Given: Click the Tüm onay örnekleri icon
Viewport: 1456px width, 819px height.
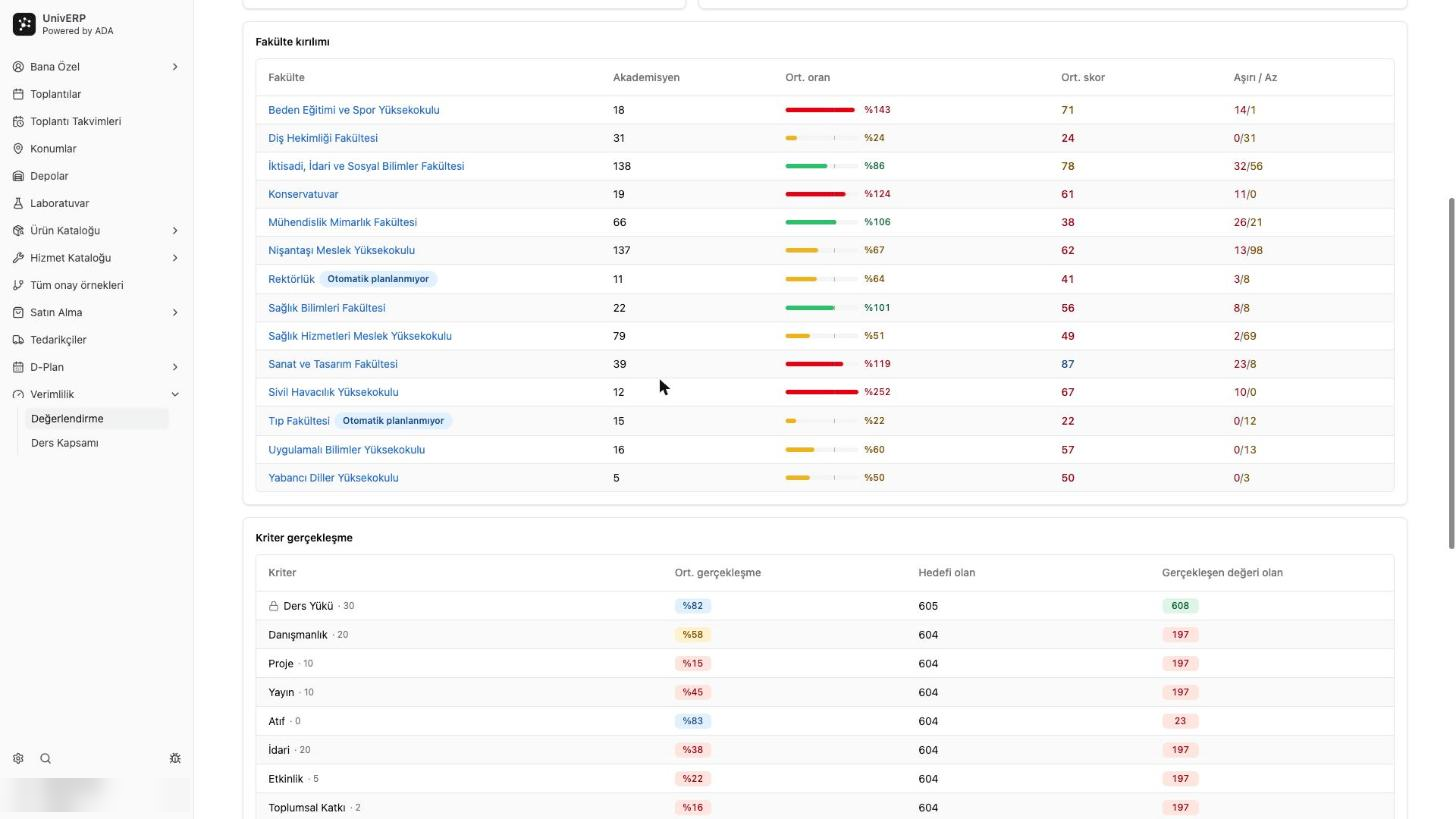Looking at the screenshot, I should tap(18, 285).
